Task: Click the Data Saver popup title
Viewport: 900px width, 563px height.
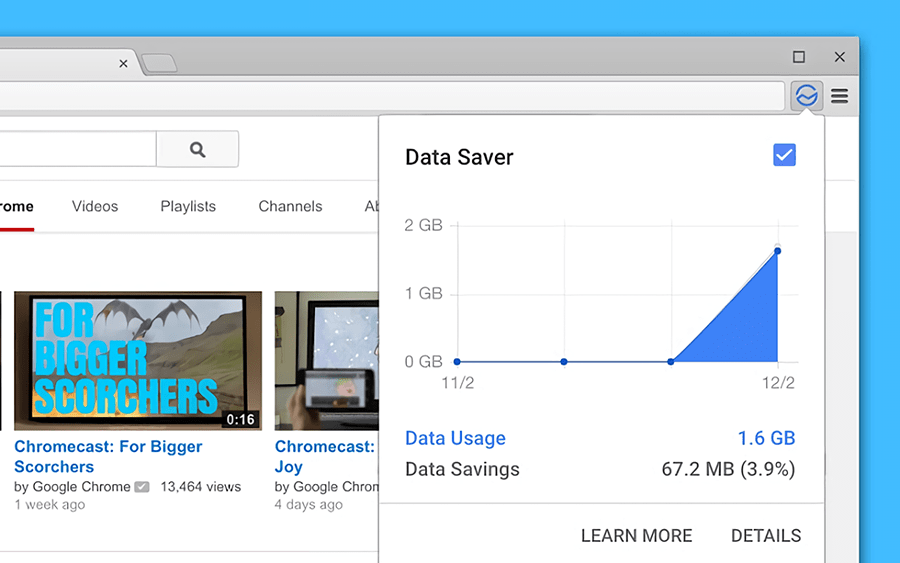Action: point(459,157)
